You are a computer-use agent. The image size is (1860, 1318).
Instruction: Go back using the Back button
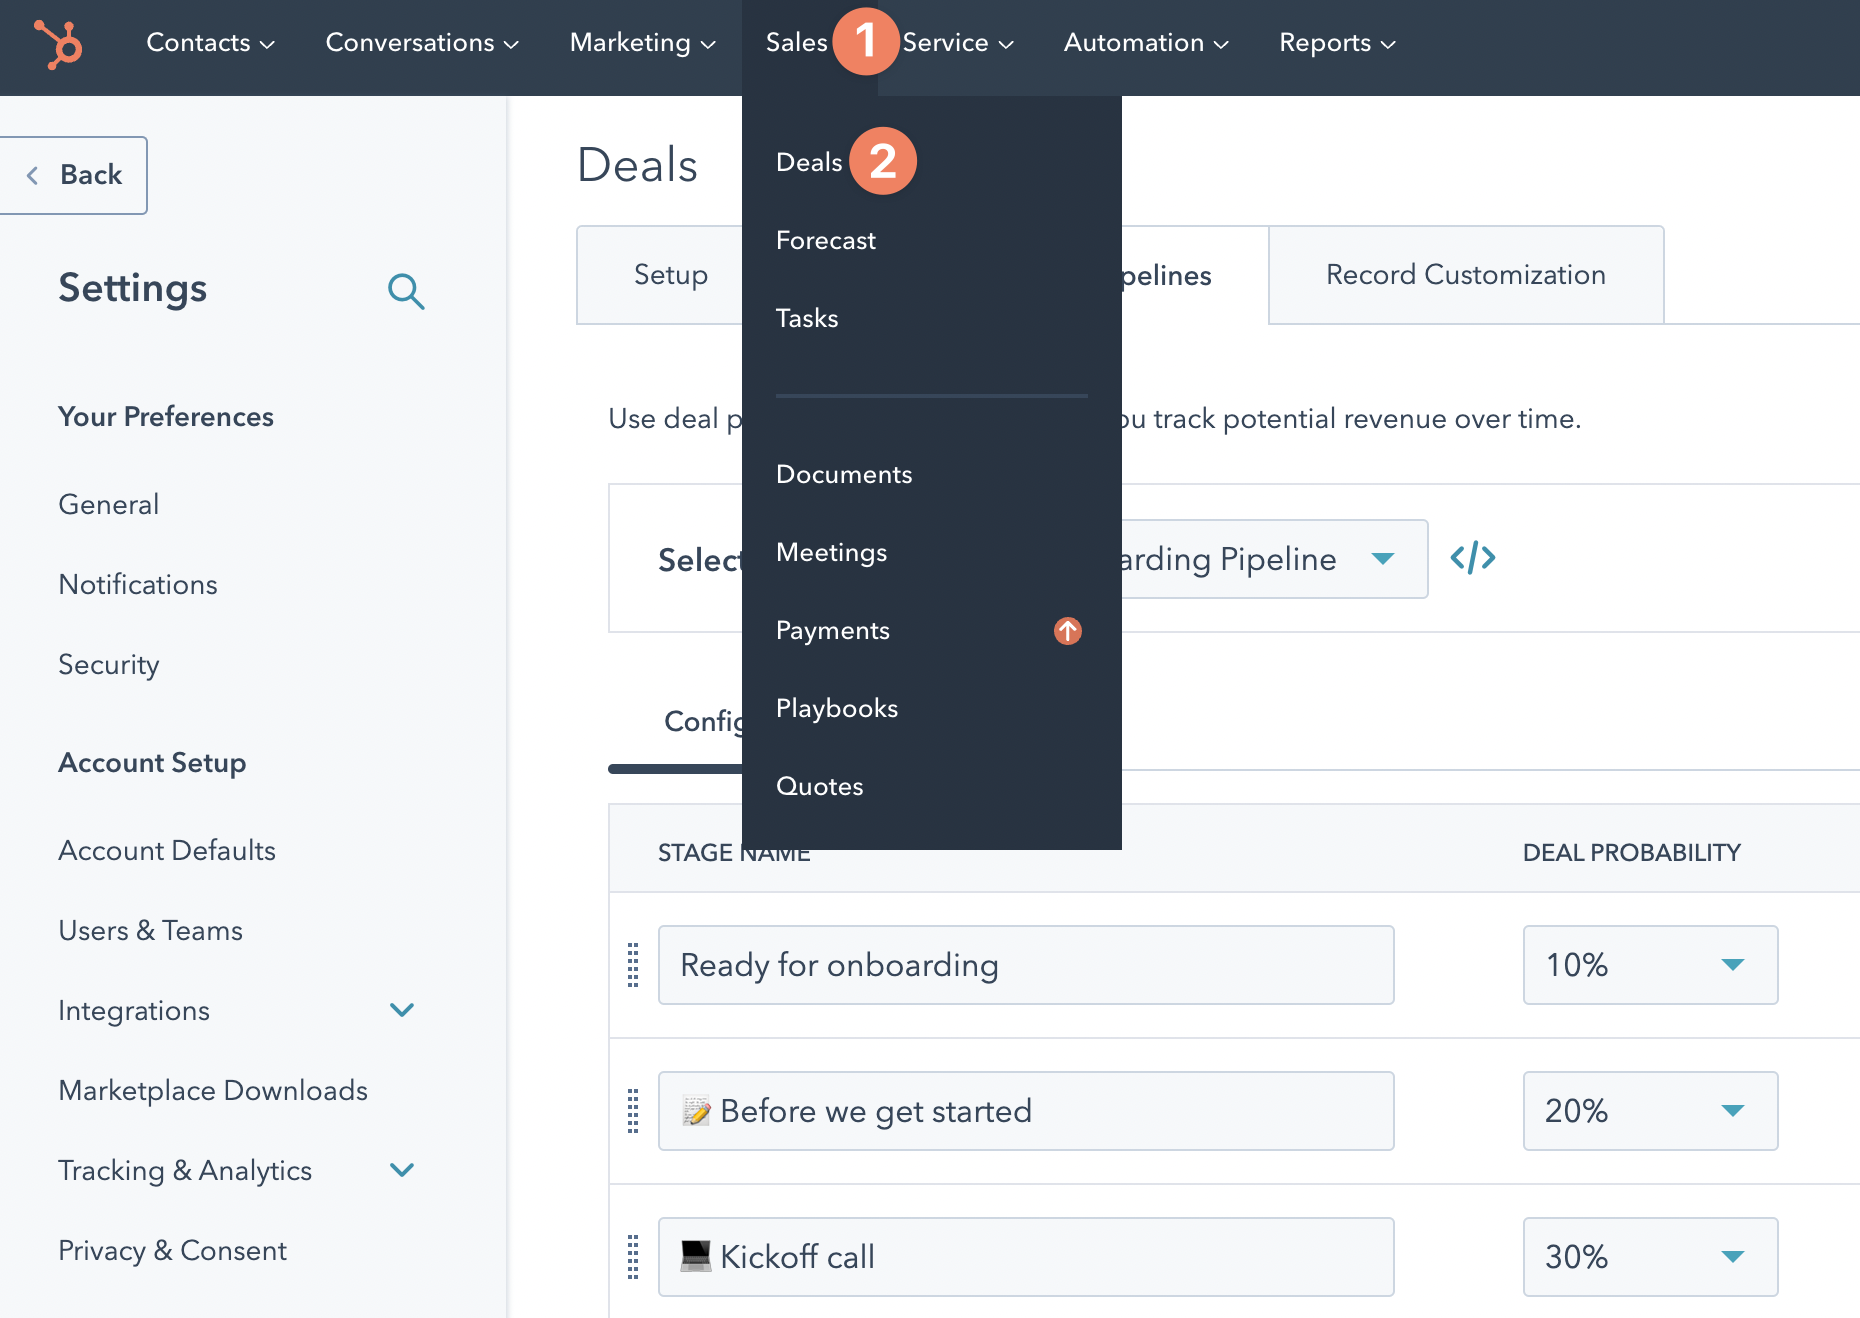point(74,175)
